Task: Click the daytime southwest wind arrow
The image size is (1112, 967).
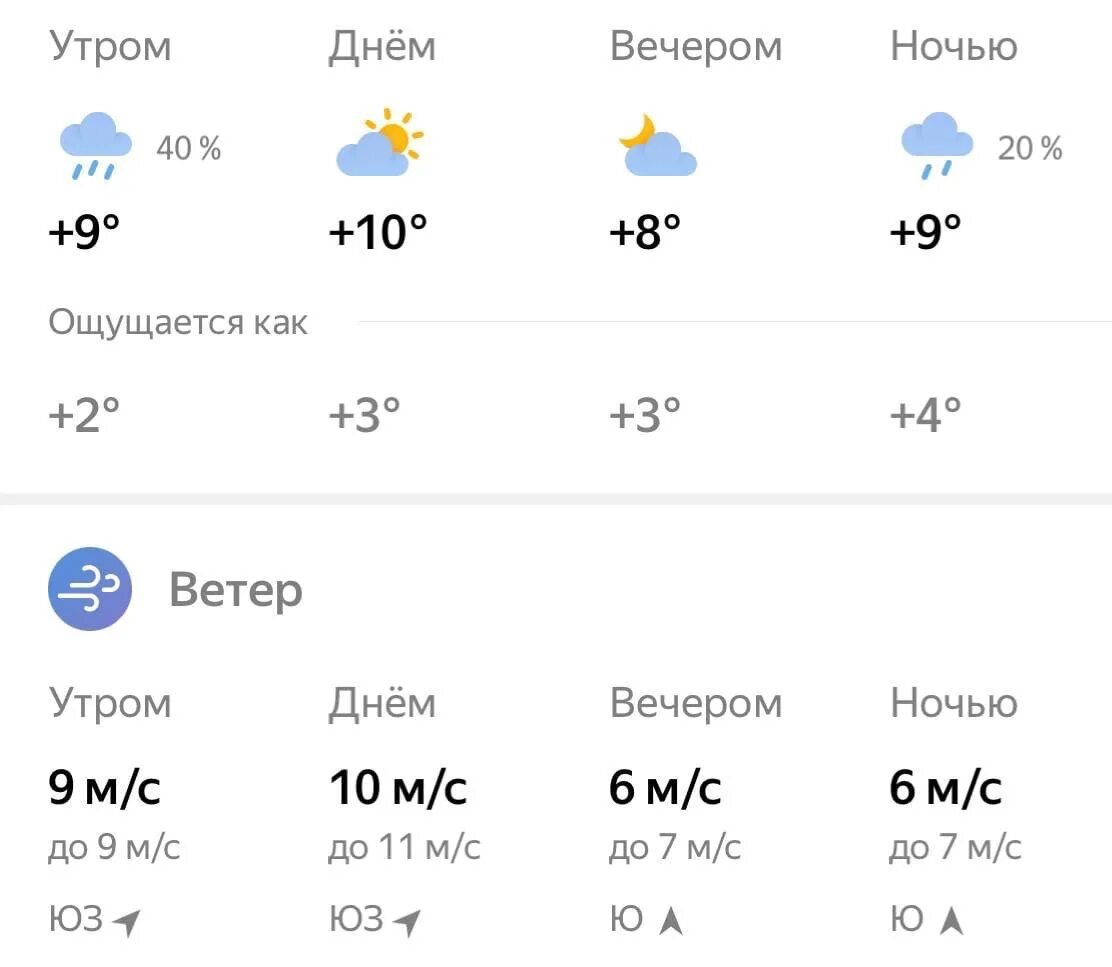Action: [x=408, y=922]
